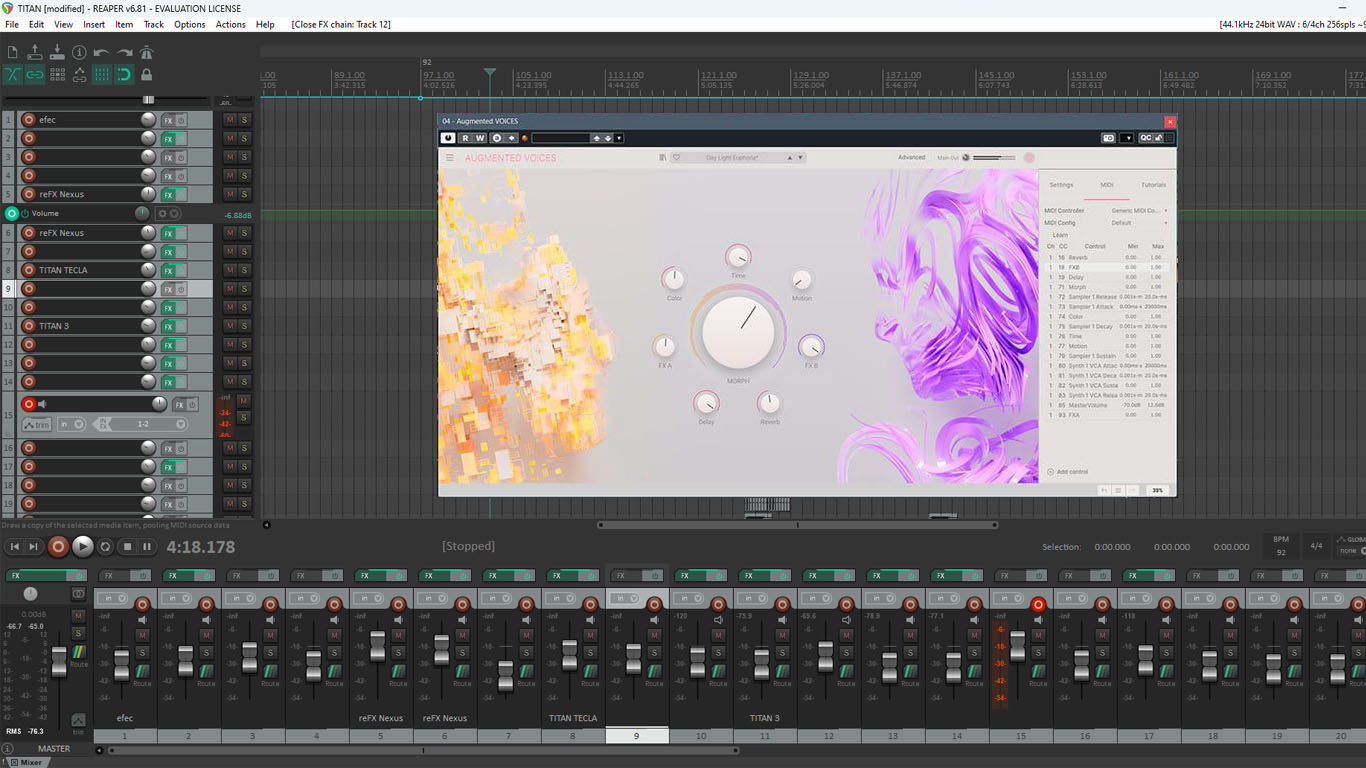Solo the TITAN TECLA track
This screenshot has height=768, width=1366.
click(x=244, y=270)
